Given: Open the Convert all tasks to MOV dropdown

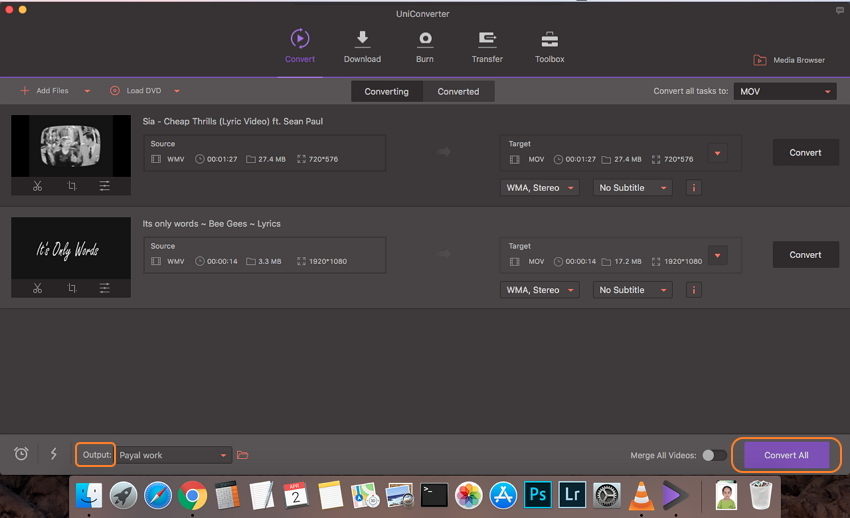Looking at the screenshot, I should (784, 92).
